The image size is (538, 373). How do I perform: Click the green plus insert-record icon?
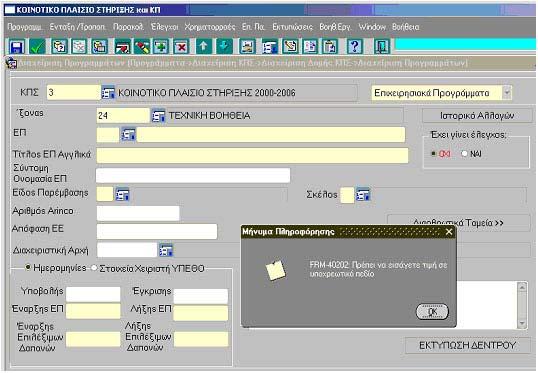[x=161, y=46]
